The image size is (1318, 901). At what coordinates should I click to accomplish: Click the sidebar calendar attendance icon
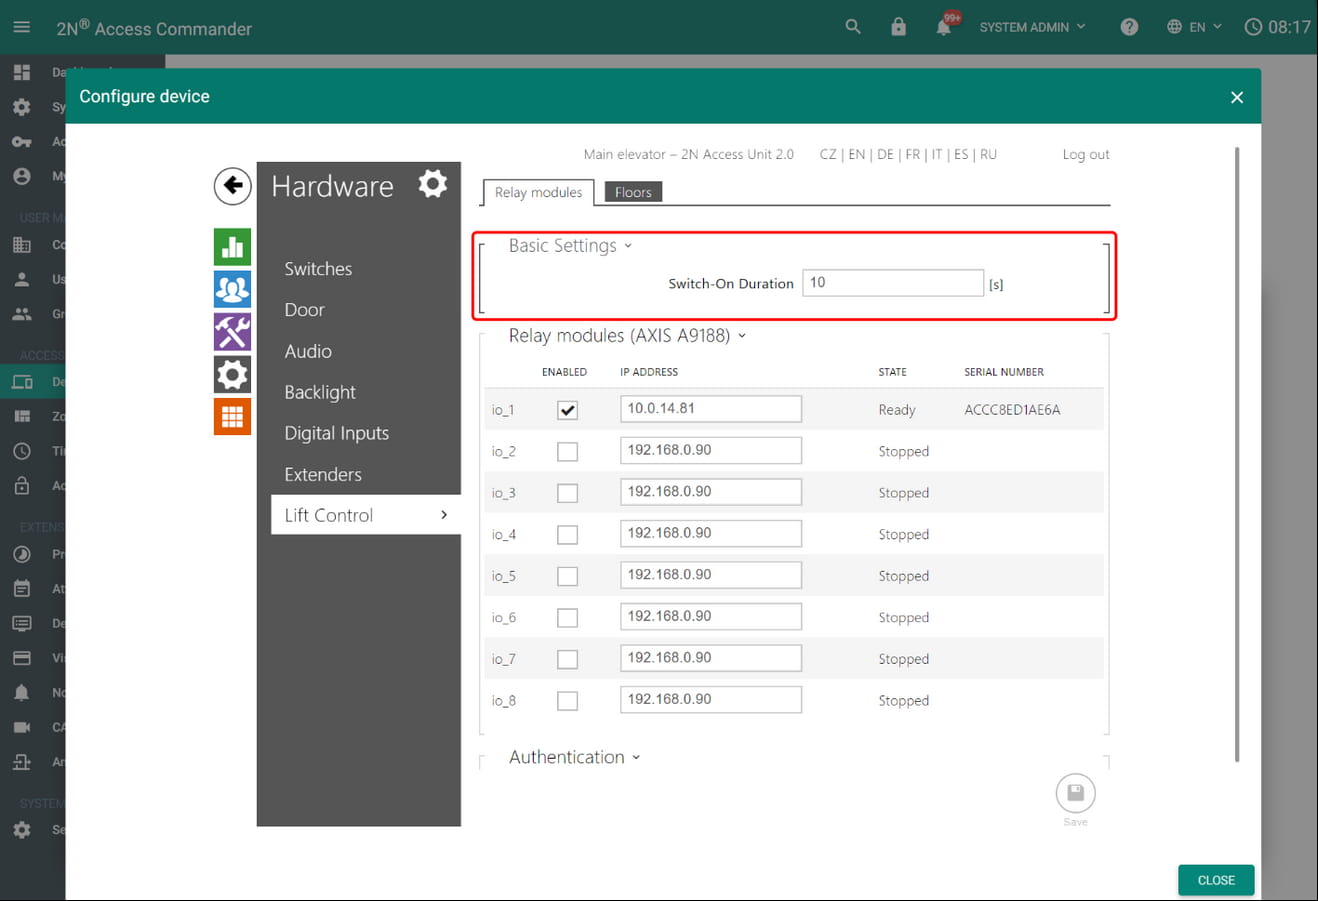(22, 589)
